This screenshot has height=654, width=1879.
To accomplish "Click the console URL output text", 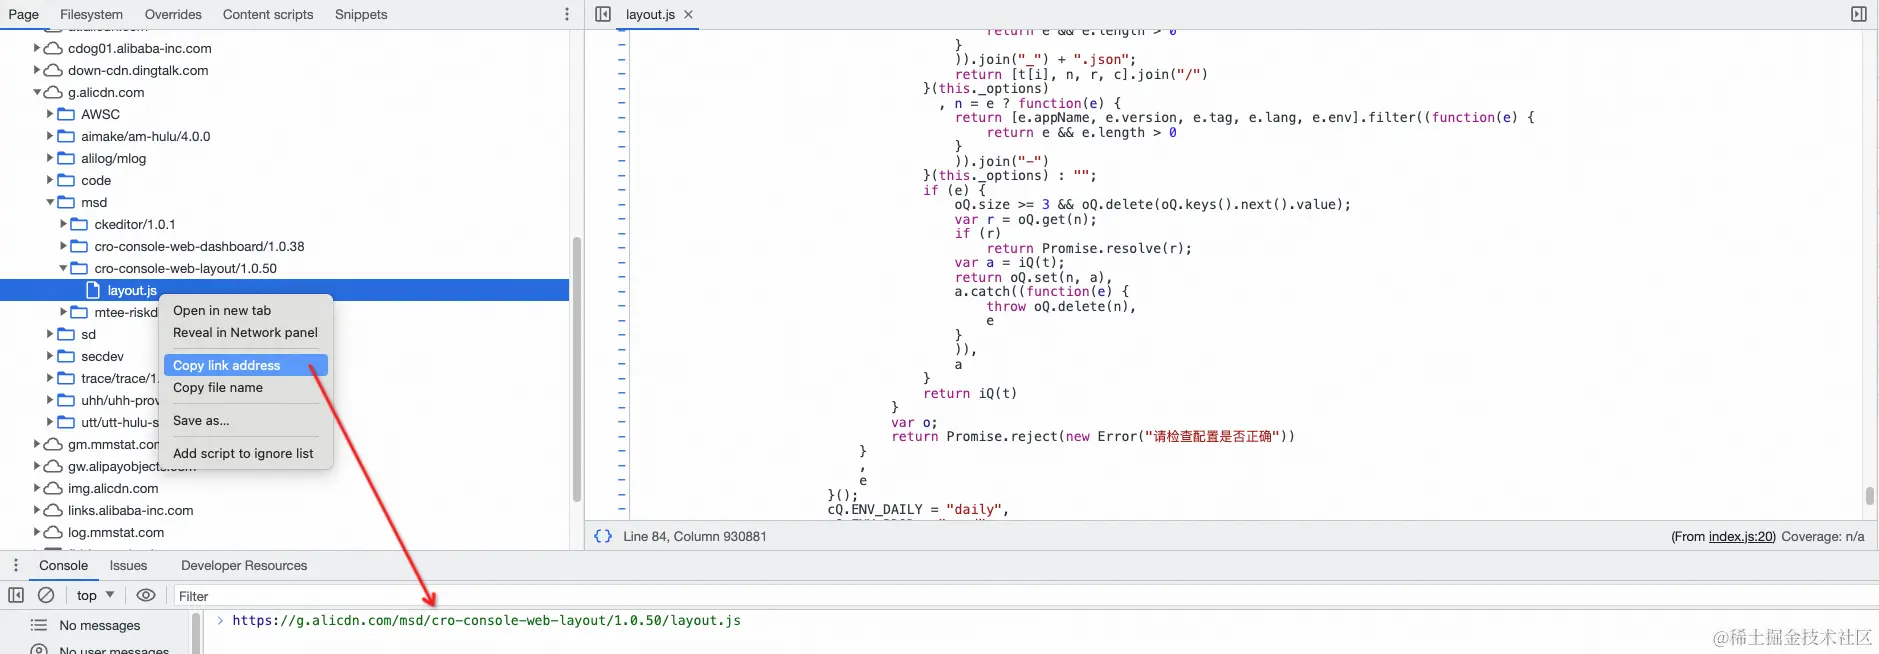I will click(486, 620).
